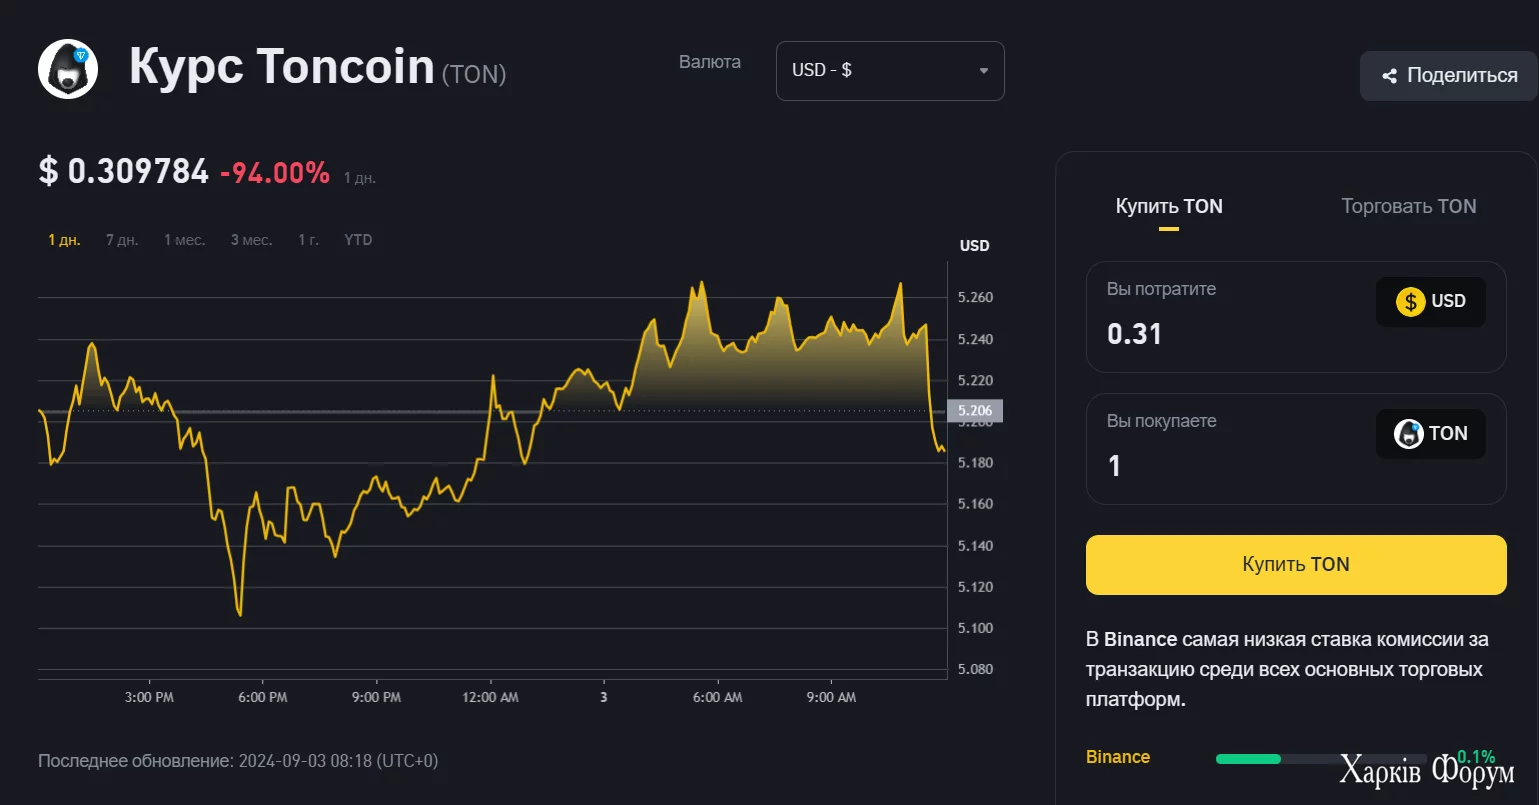Screen dimensions: 1539x805
Task: Click the Вы потратите amount field
Action: [x=1230, y=334]
